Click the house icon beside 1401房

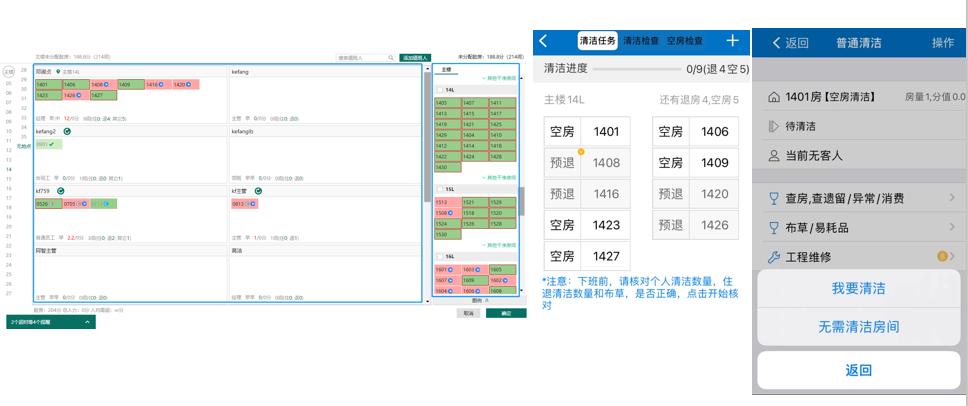(773, 97)
